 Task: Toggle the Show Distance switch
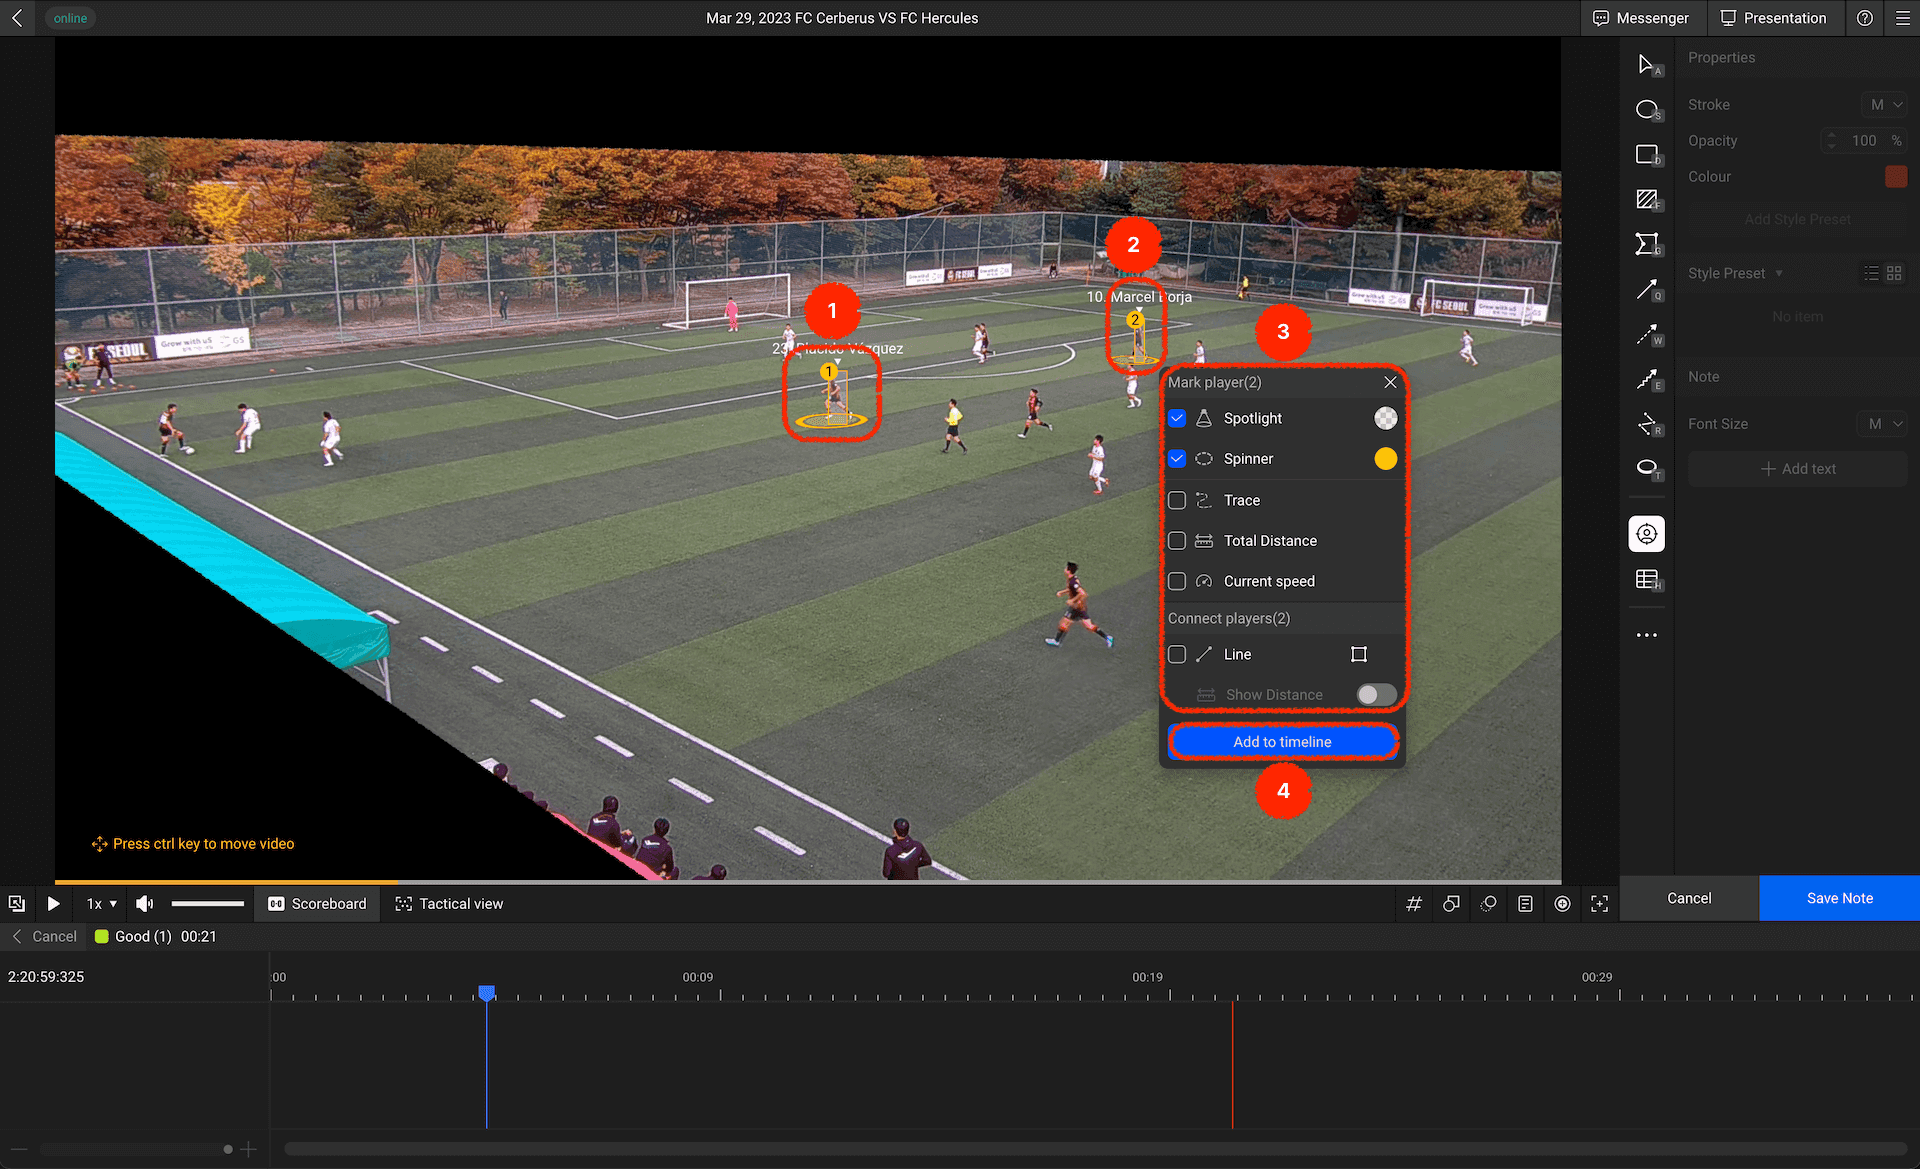[x=1376, y=695]
